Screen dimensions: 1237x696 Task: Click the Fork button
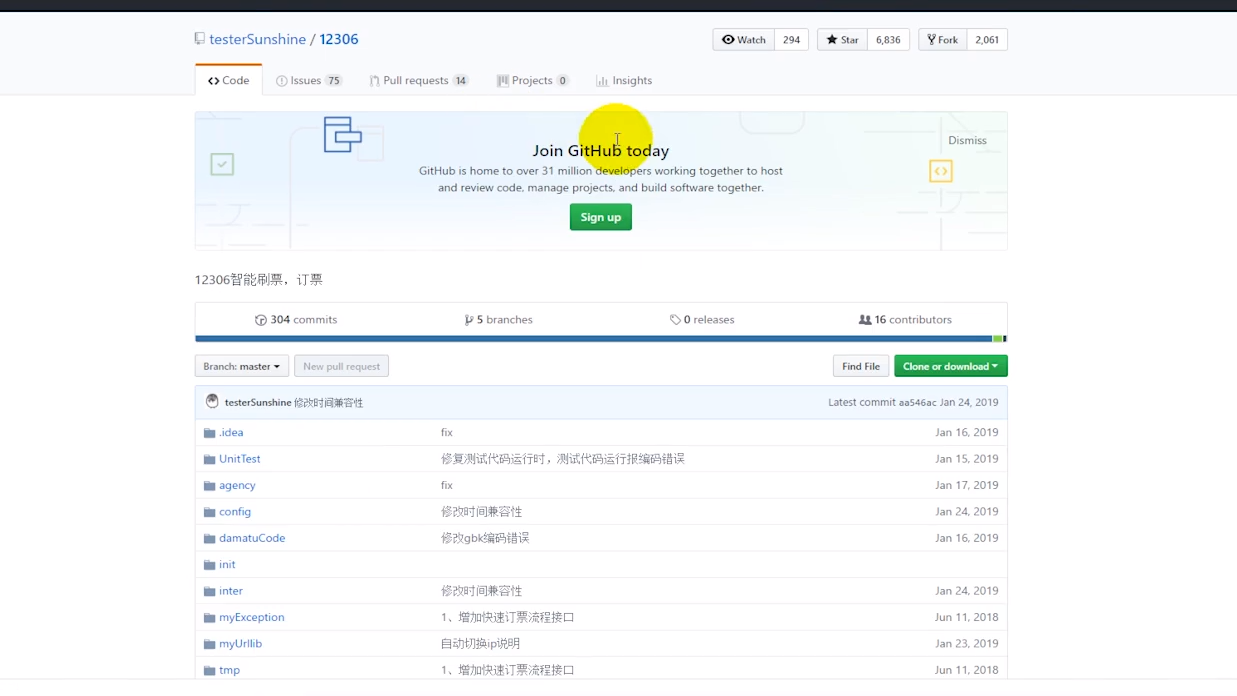point(942,40)
